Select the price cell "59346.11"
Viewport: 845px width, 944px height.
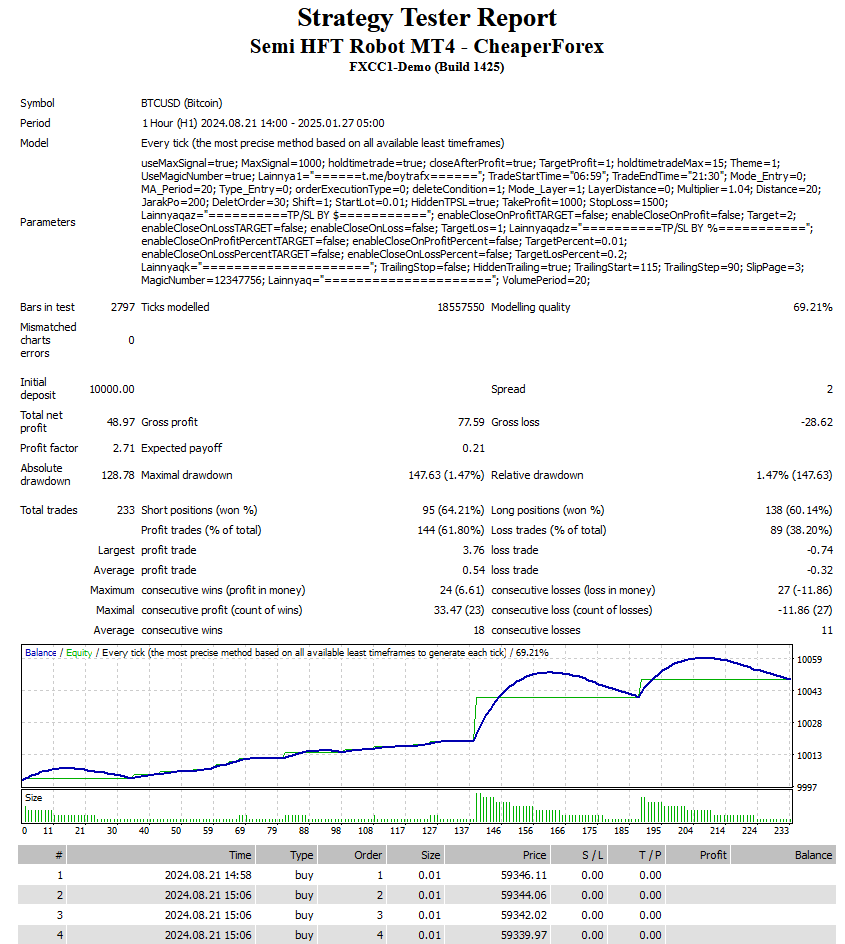click(x=524, y=875)
